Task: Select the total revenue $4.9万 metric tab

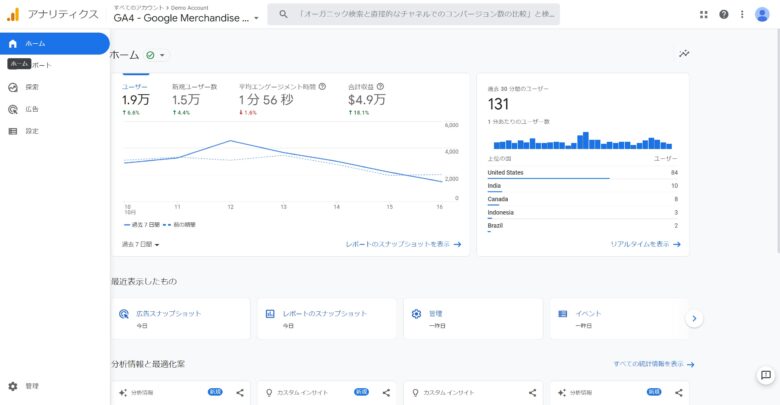Action: tap(367, 99)
